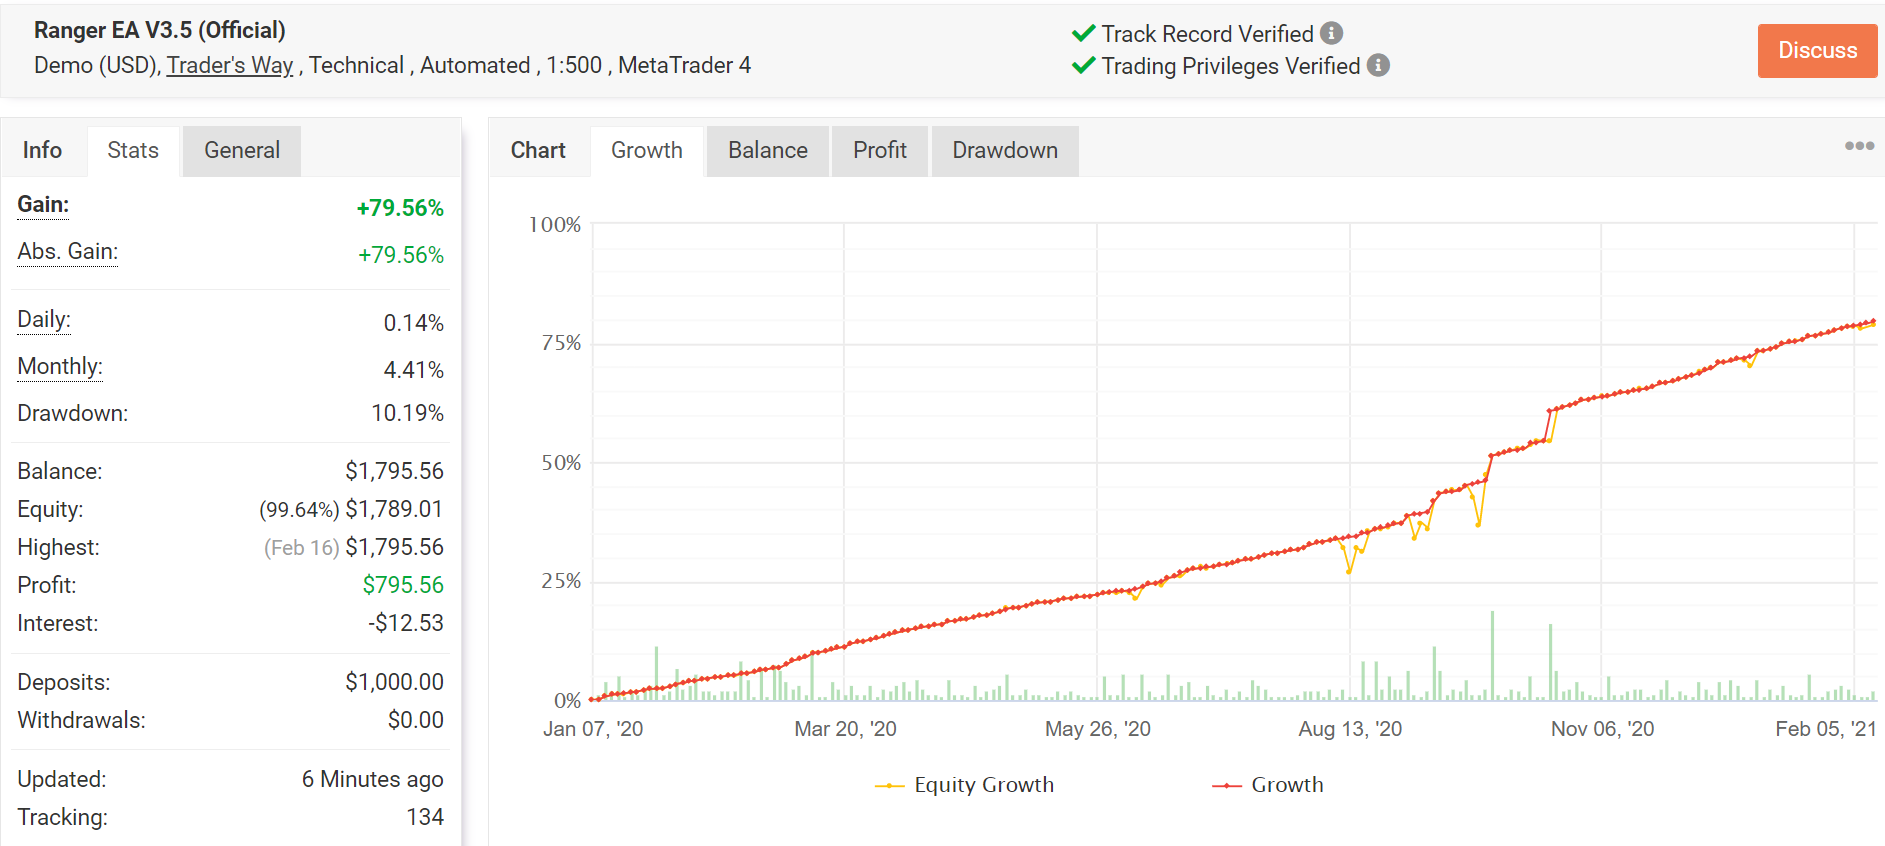The height and width of the screenshot is (846, 1885).
Task: Select the Growth chart tab
Action: [x=647, y=150]
